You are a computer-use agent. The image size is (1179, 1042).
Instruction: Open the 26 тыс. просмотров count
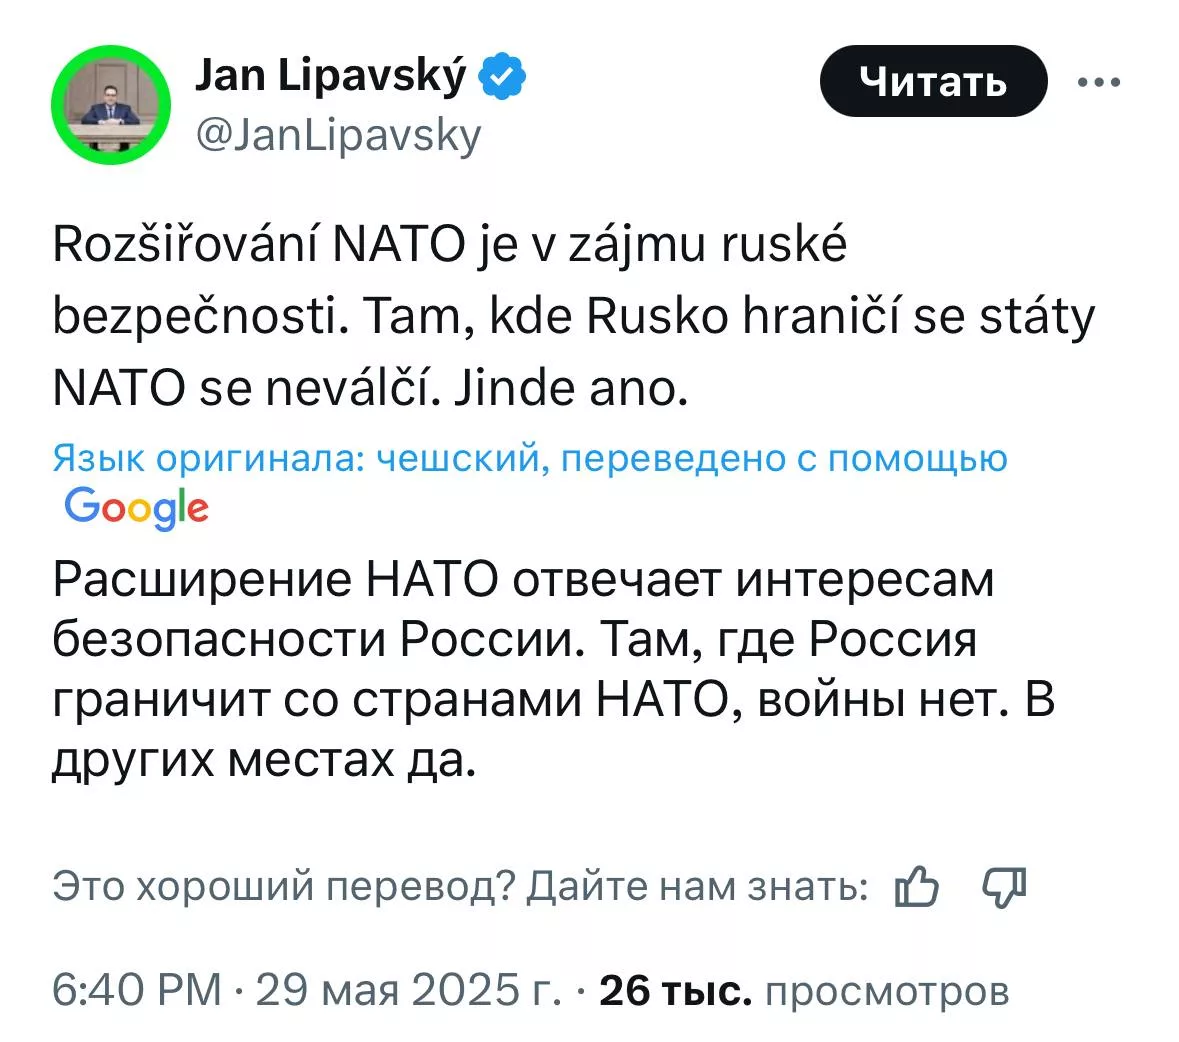tap(804, 990)
